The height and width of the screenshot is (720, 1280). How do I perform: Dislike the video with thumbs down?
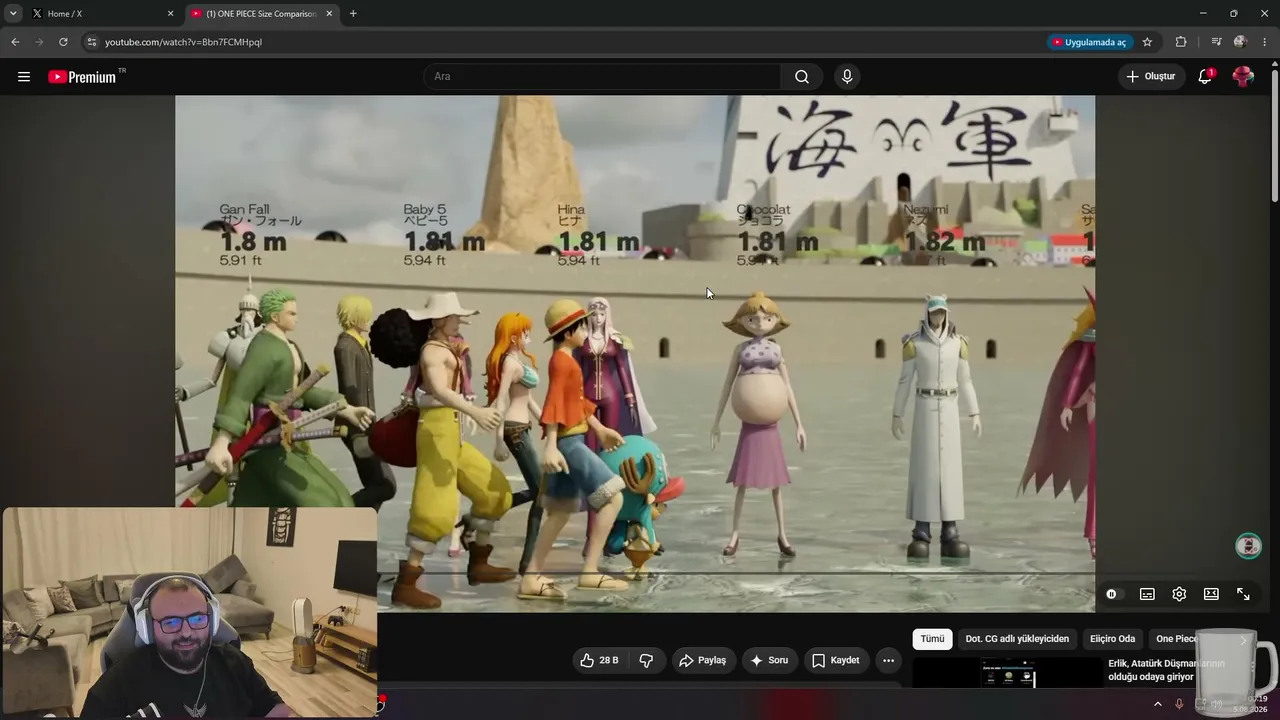click(646, 660)
